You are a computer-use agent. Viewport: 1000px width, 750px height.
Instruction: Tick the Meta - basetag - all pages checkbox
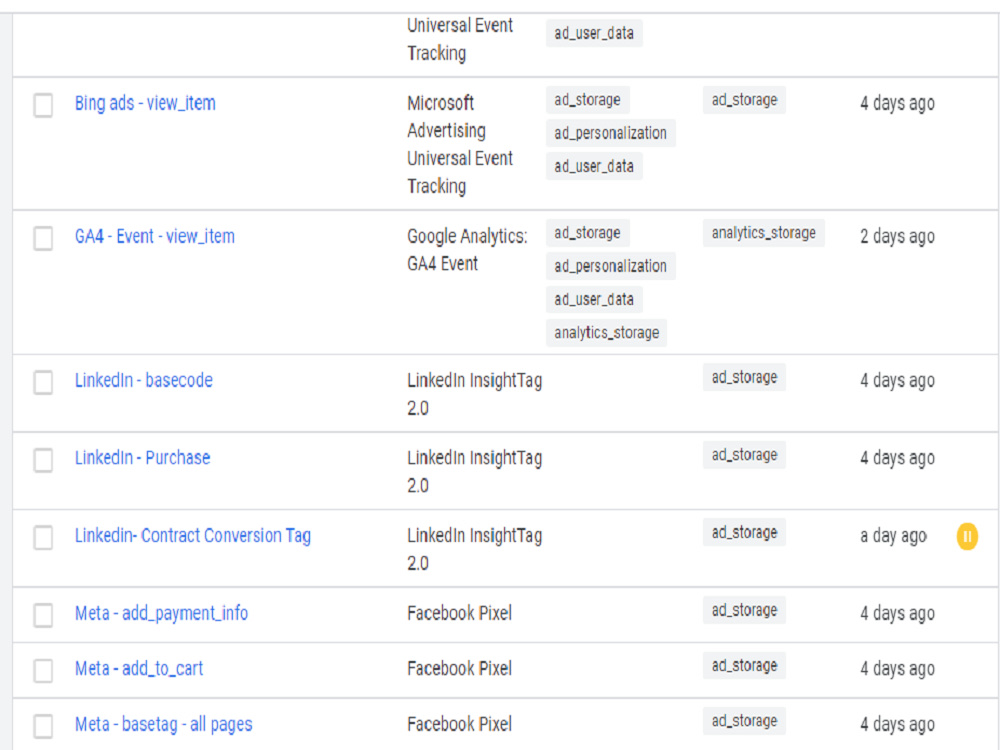[x=43, y=726]
